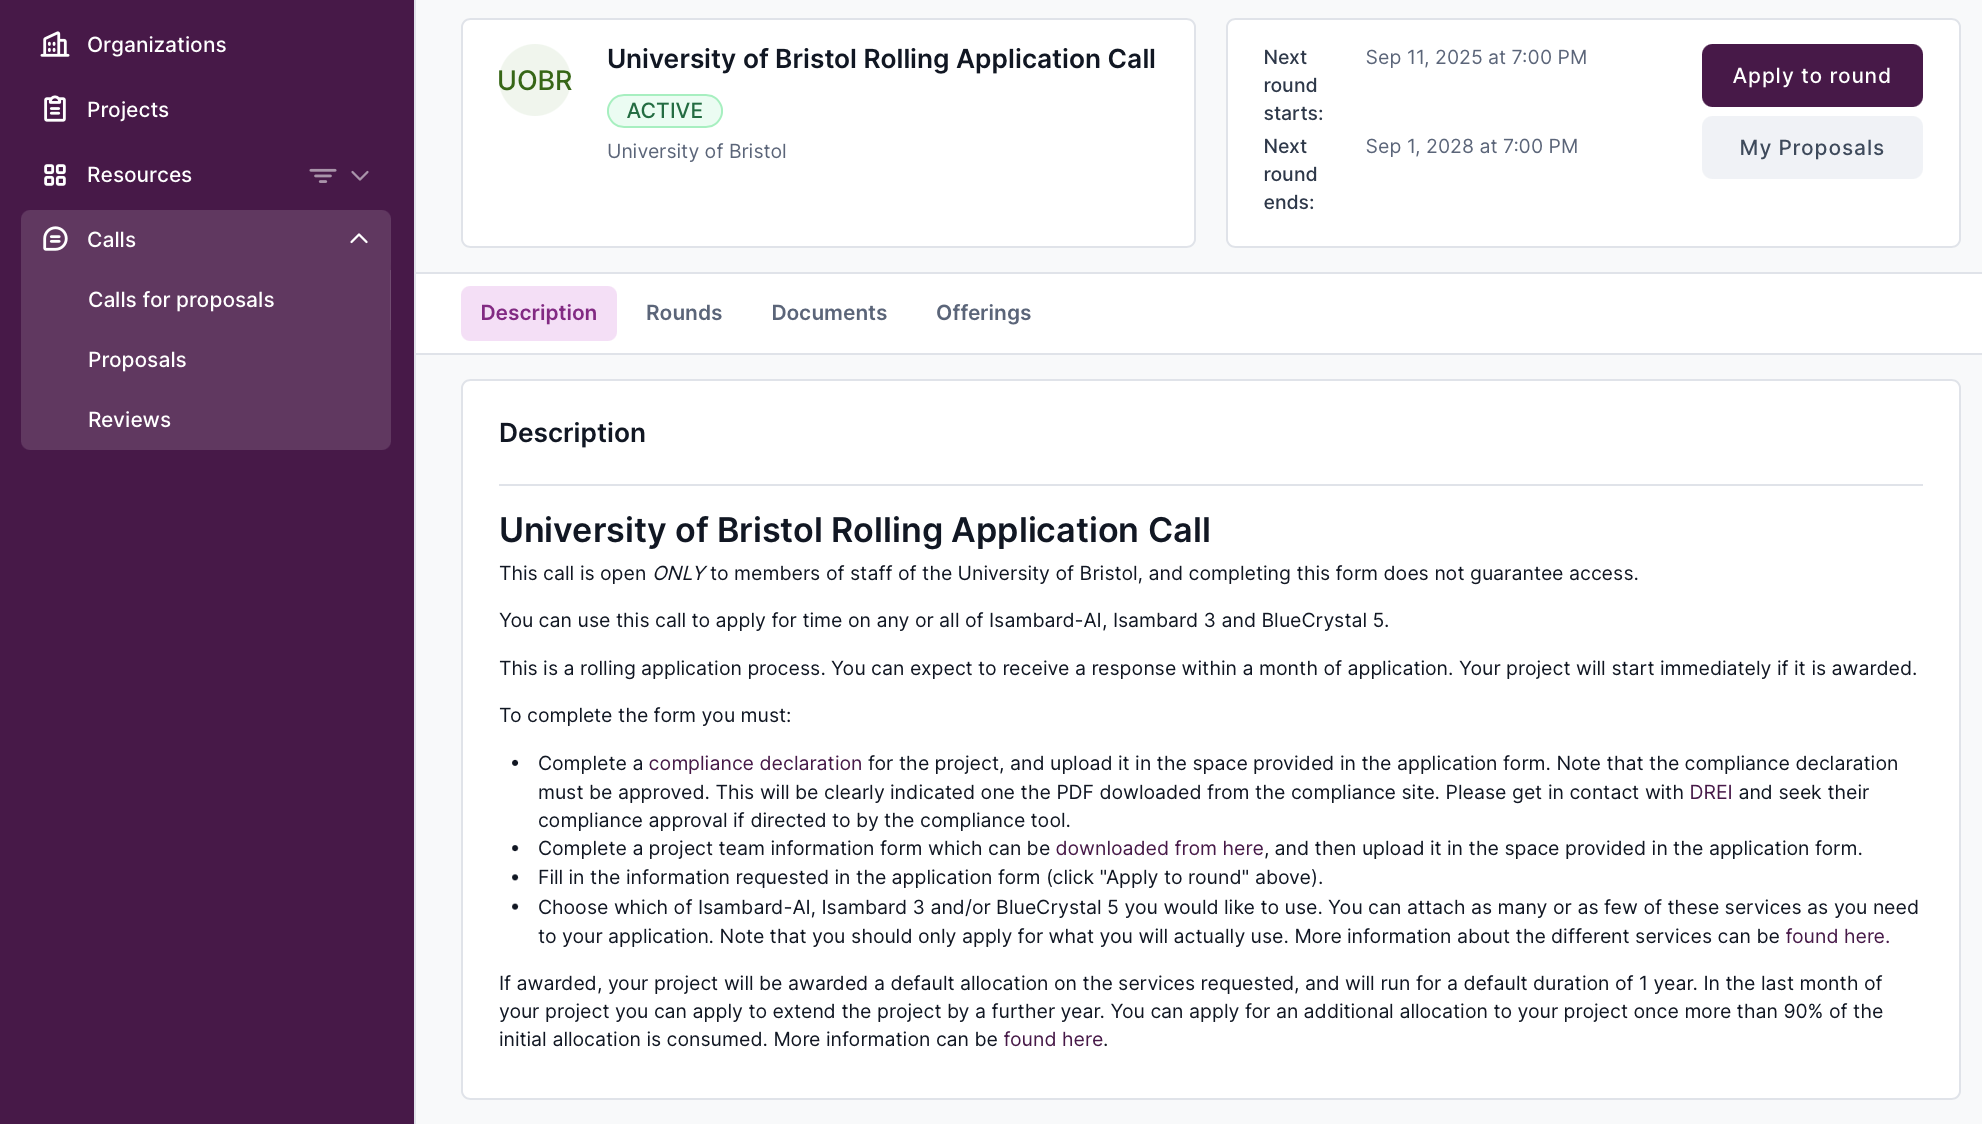Screen dimensions: 1982x1124
Task: Open the Reviews submenu item
Action: click(129, 420)
